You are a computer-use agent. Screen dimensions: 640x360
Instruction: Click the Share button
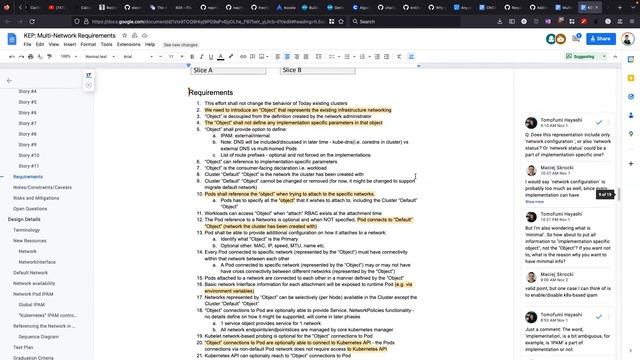pyautogui.click(x=601, y=39)
